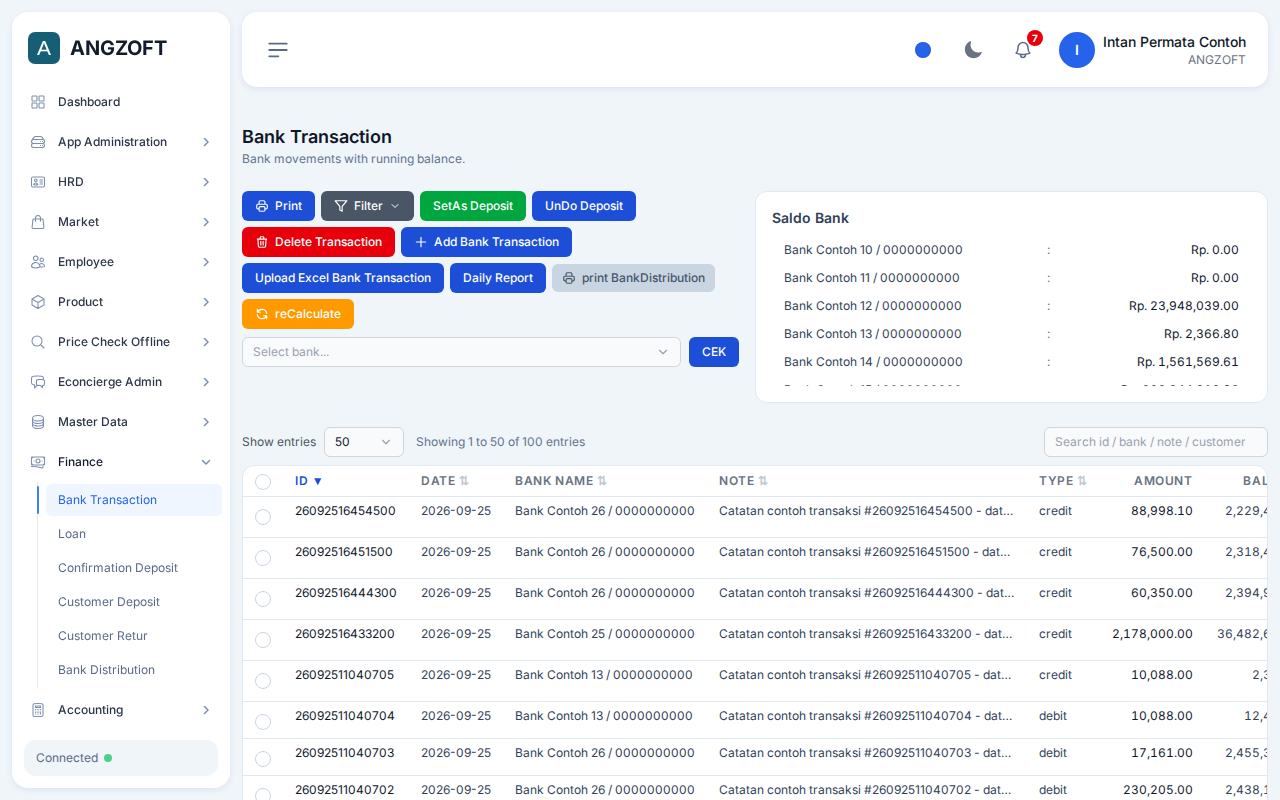Image resolution: width=1280 pixels, height=800 pixels.
Task: Click the blue theme color dot
Action: [923, 50]
